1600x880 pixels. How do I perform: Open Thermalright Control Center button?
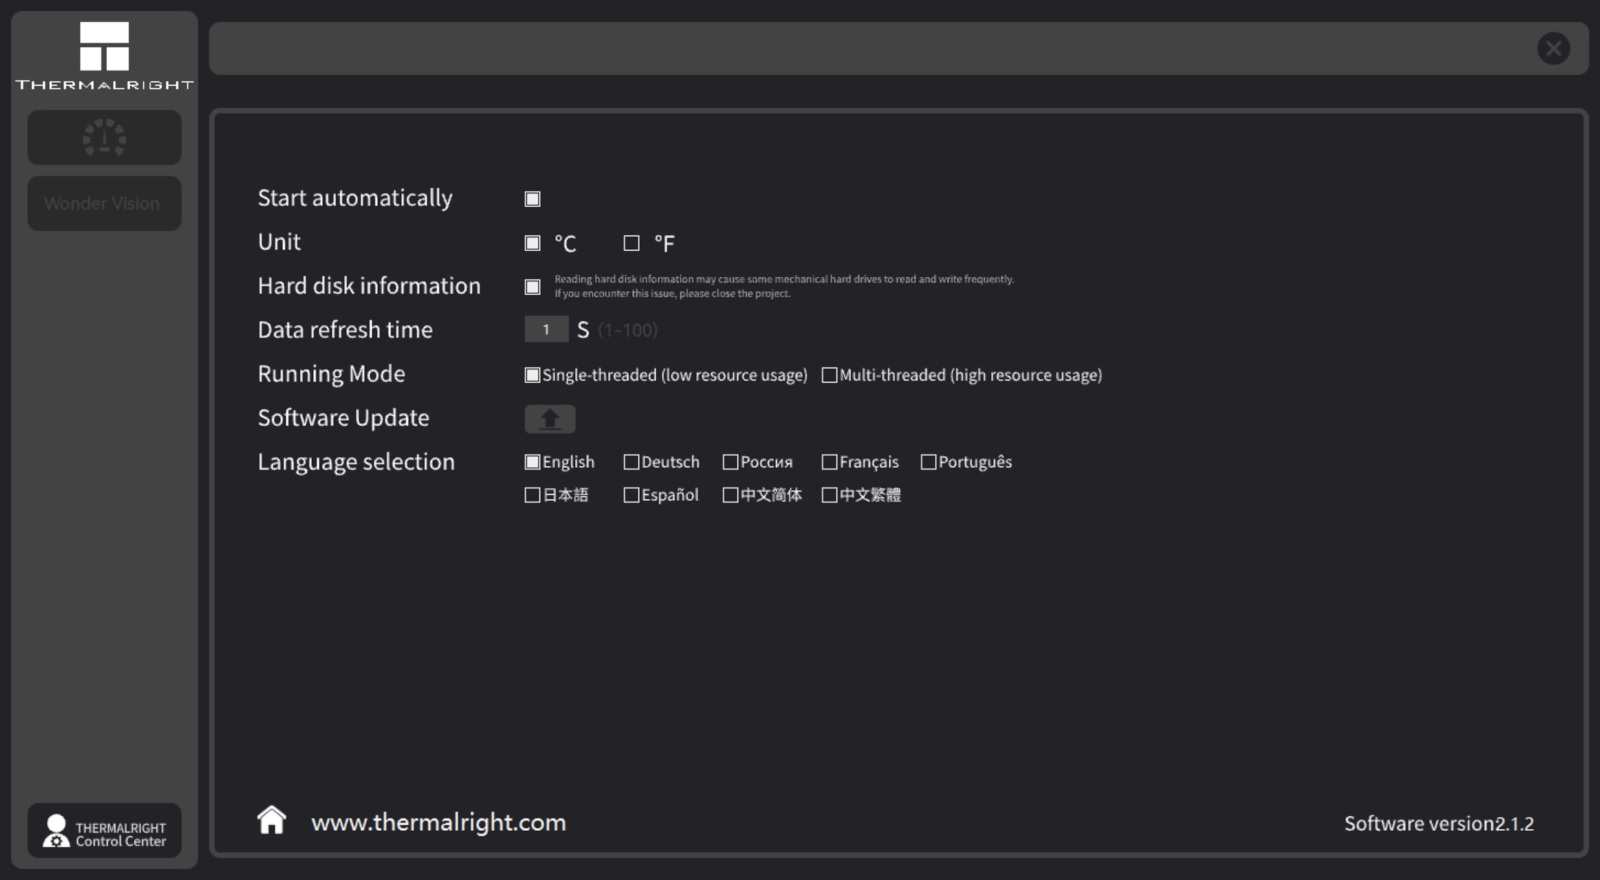tap(104, 830)
